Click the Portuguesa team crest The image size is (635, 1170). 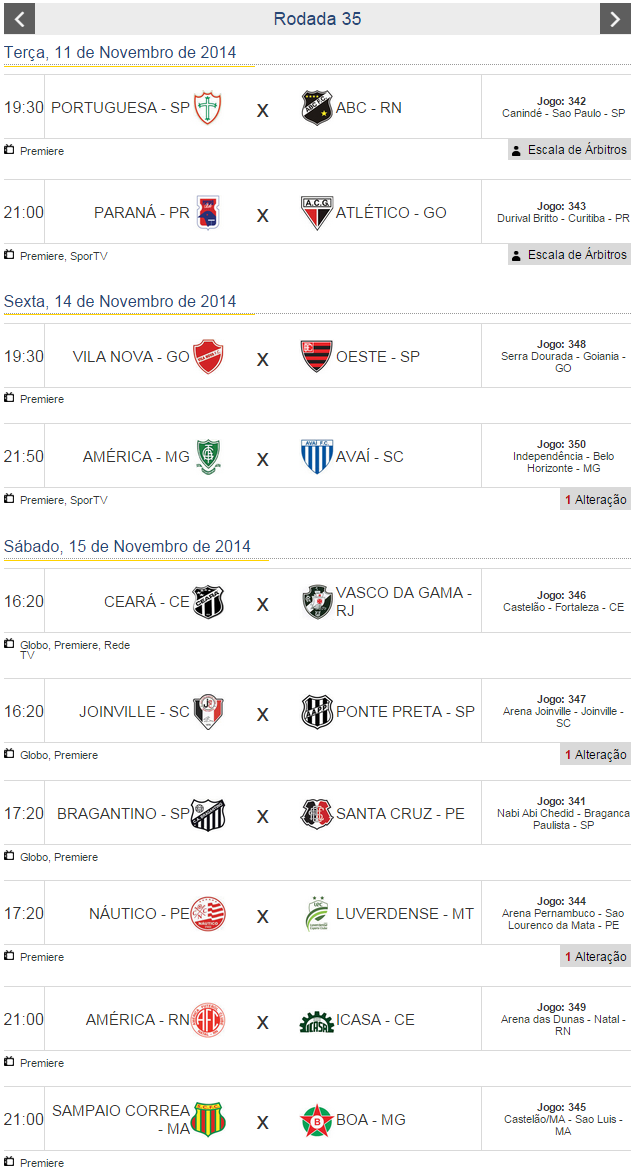[207, 107]
